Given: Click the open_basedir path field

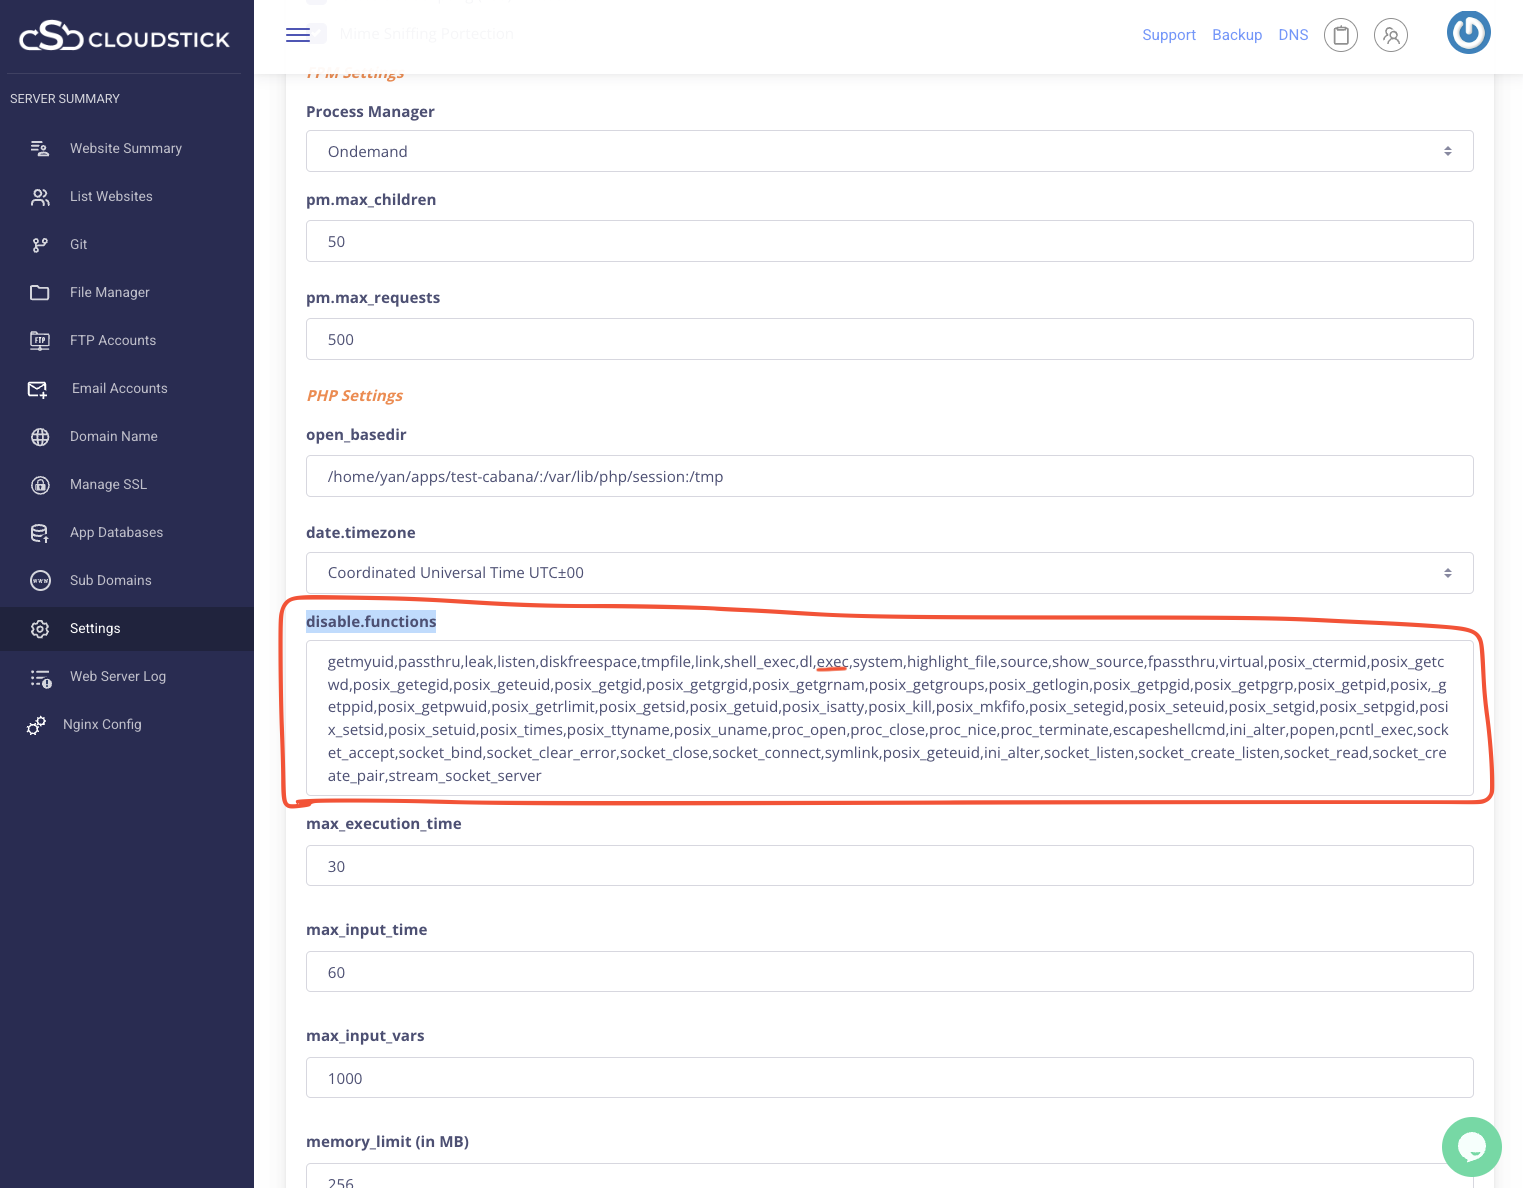Looking at the screenshot, I should tap(888, 477).
